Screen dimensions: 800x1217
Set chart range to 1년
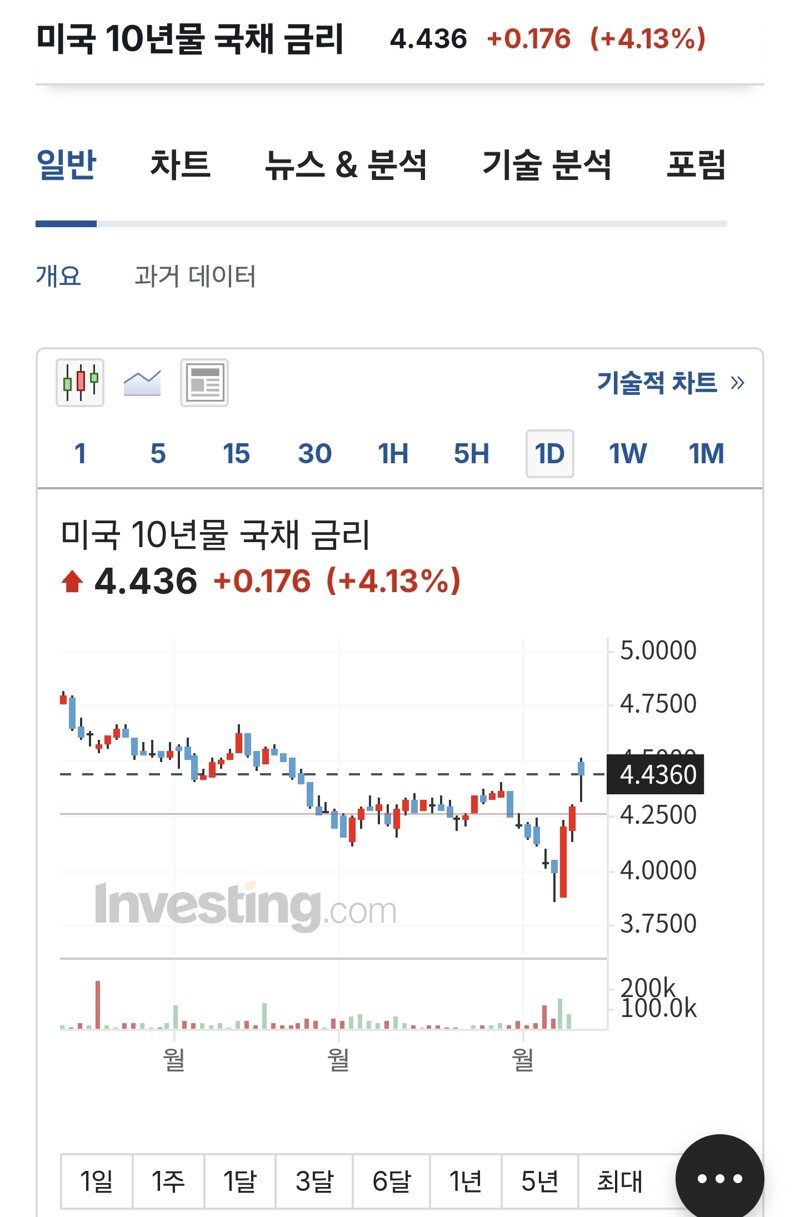(x=465, y=1182)
